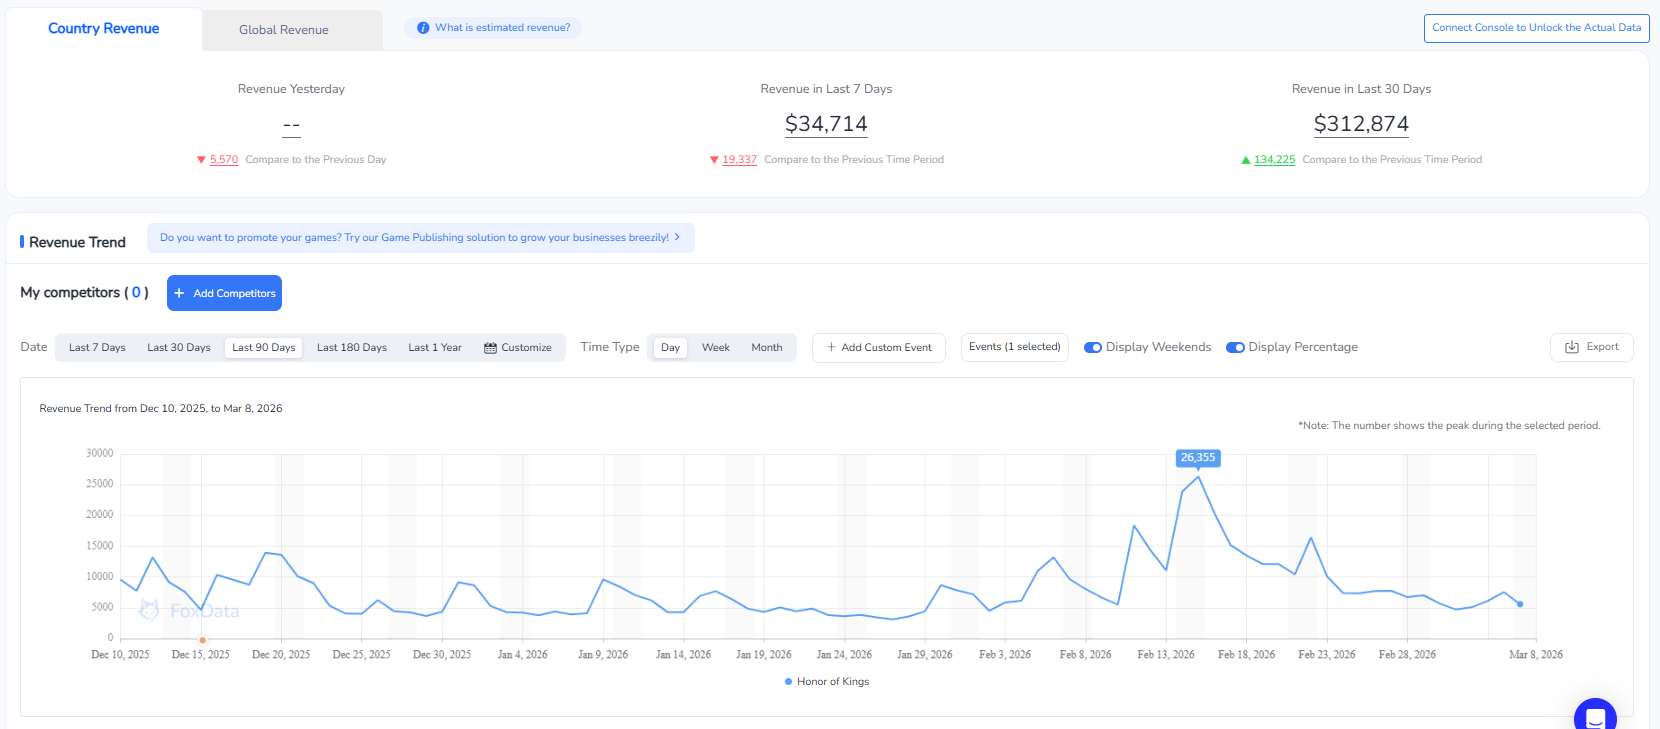This screenshot has width=1660, height=729.
Task: Click the plus icon on Add Competitors
Action: 180,293
